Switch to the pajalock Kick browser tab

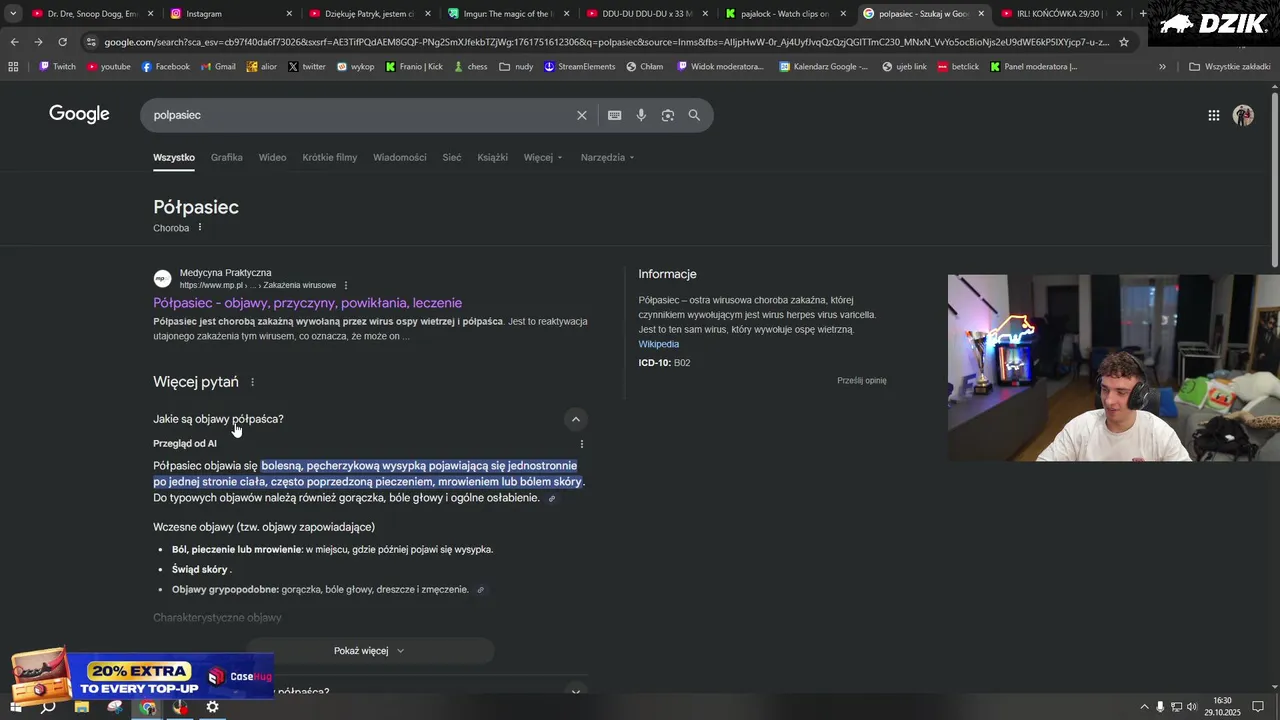coord(785,14)
